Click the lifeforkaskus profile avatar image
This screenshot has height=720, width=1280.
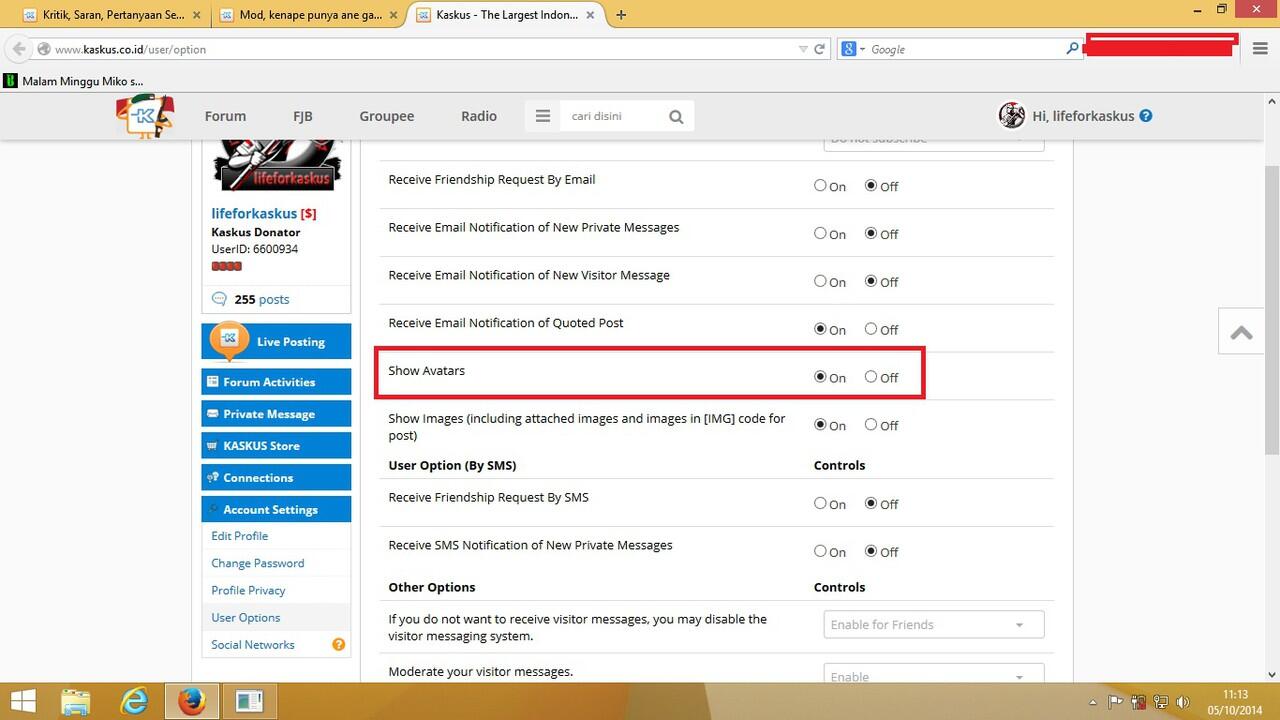pyautogui.click(x=277, y=166)
